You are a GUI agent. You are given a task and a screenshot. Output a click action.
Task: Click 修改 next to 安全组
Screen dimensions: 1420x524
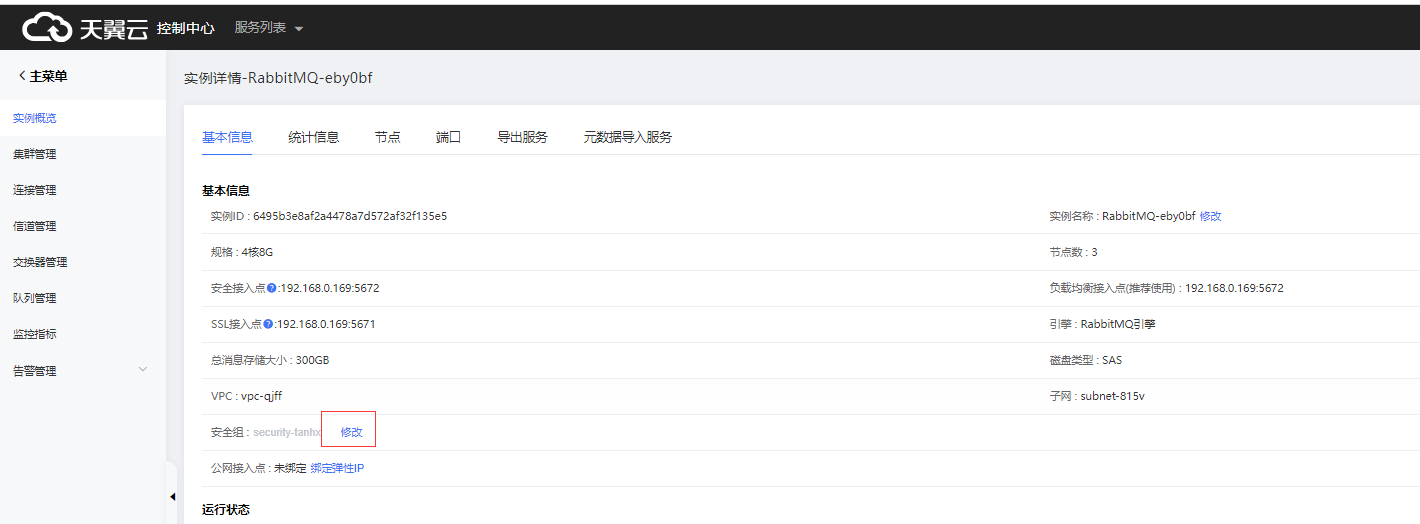tap(351, 432)
